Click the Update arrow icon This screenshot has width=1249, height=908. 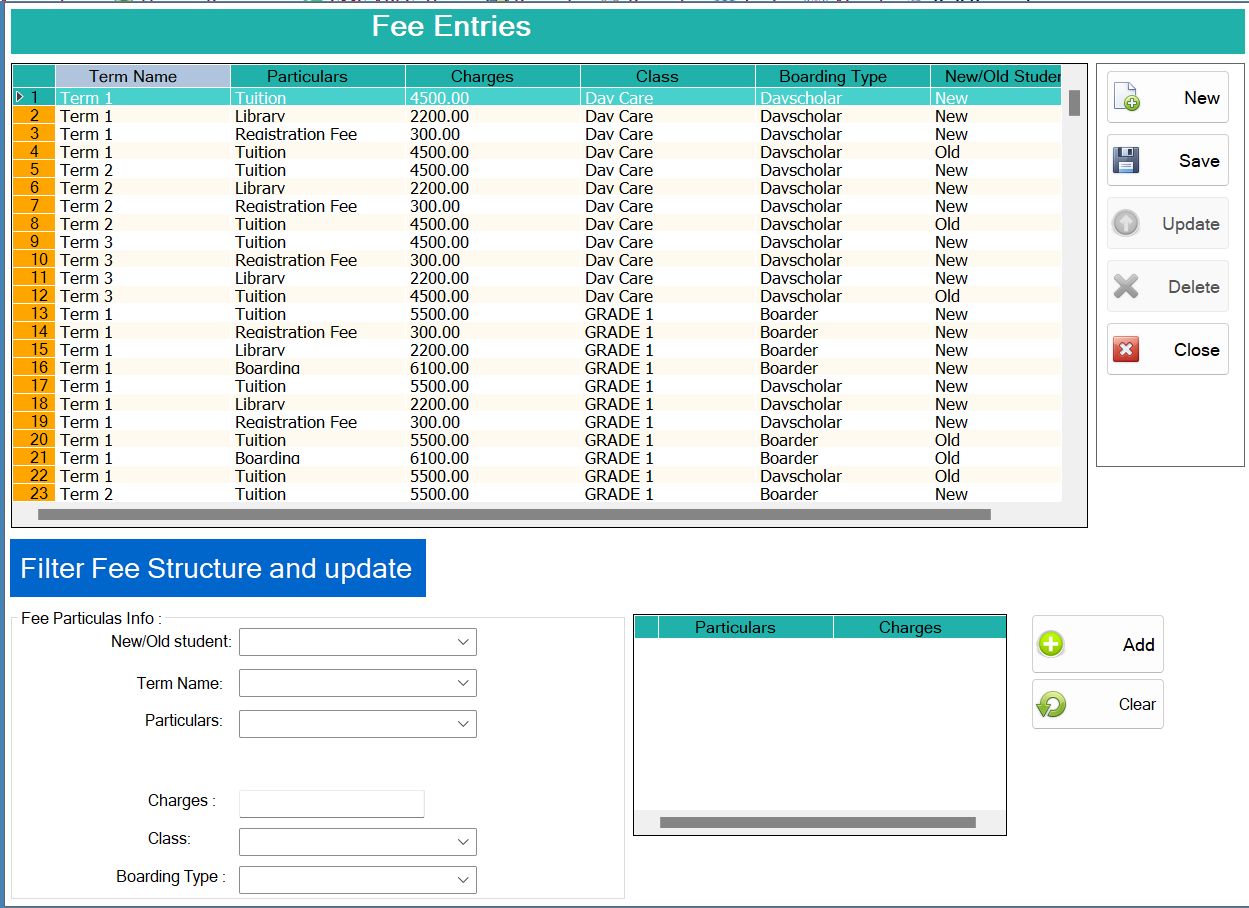[x=1127, y=223]
